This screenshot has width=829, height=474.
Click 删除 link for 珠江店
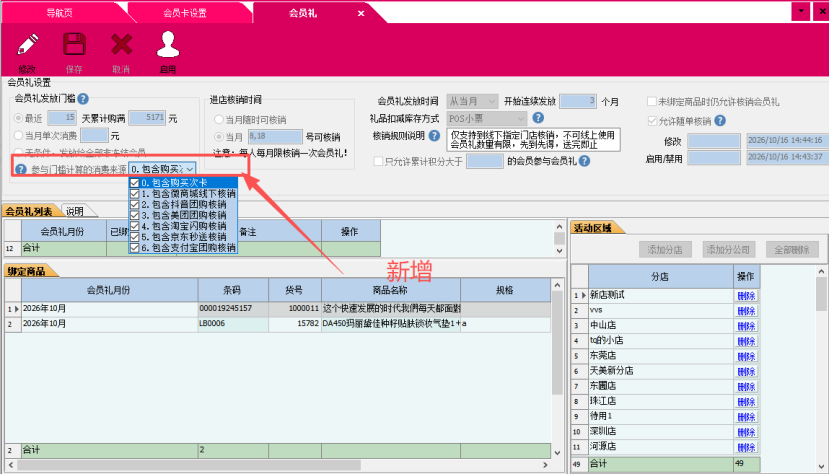[746, 402]
